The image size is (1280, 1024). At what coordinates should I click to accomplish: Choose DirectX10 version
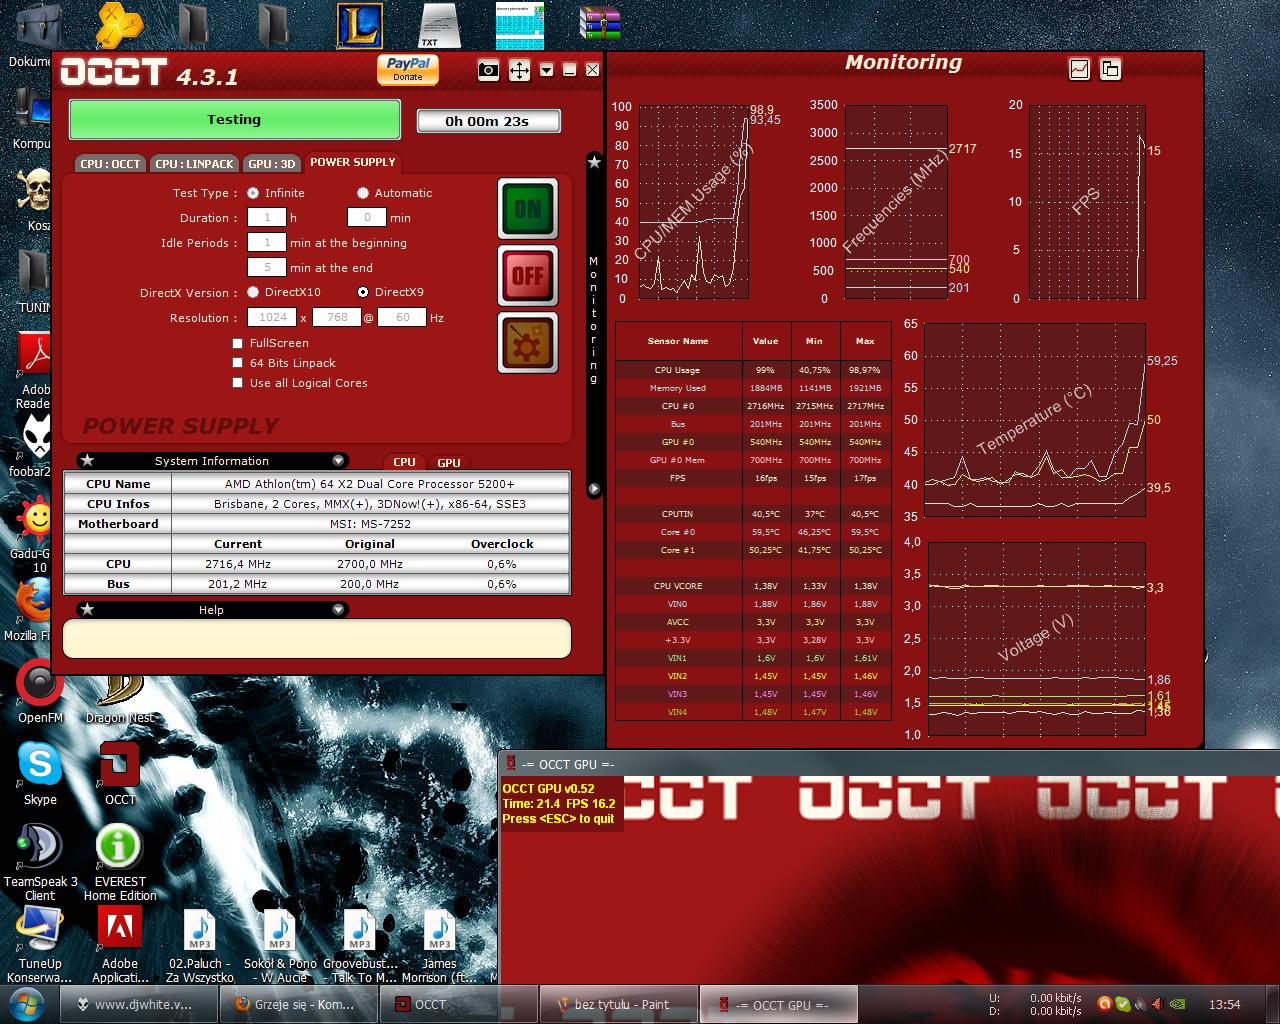pyautogui.click(x=253, y=292)
